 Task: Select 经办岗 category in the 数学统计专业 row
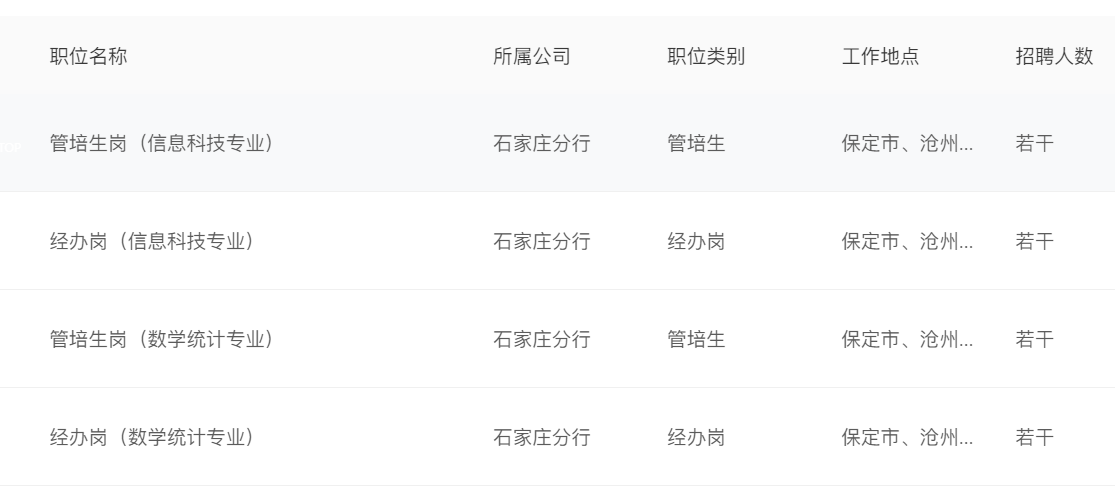point(696,438)
